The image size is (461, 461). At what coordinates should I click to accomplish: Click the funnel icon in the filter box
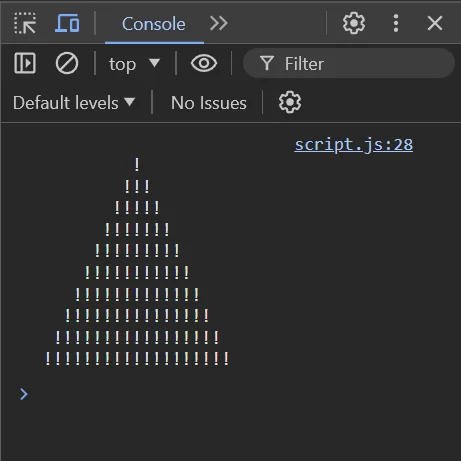267,63
